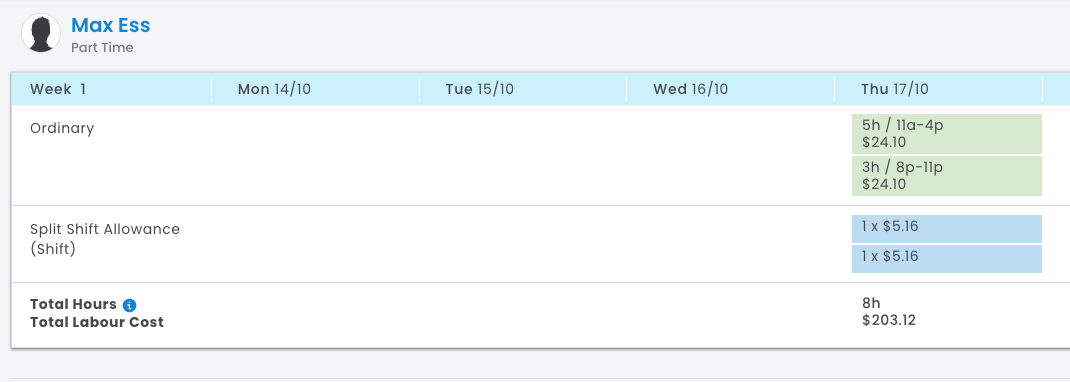Click the Ordinary row label
This screenshot has width=1070, height=382.
click(x=62, y=128)
